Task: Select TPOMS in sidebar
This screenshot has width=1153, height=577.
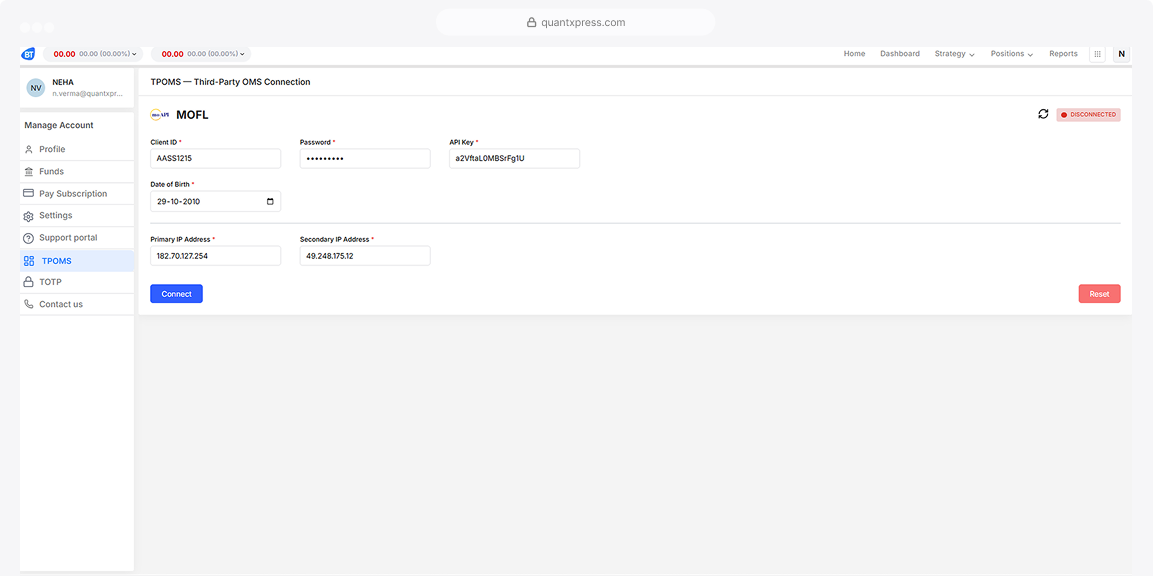Action: [x=76, y=261]
